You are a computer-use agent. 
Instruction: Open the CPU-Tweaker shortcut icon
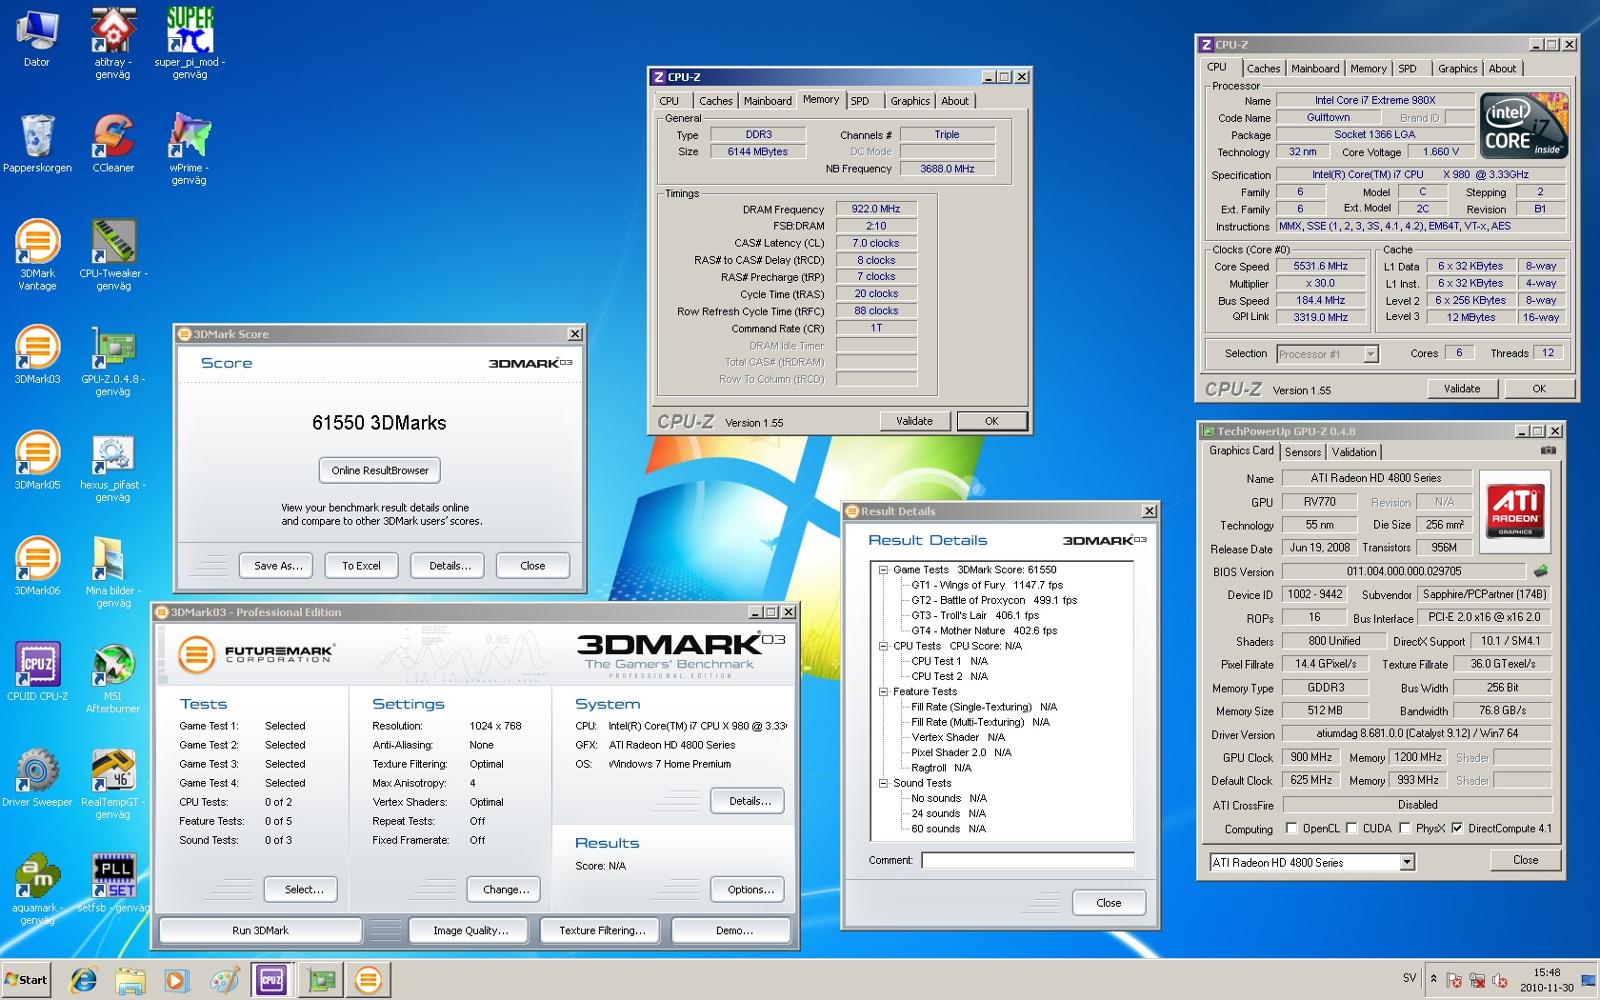click(113, 255)
